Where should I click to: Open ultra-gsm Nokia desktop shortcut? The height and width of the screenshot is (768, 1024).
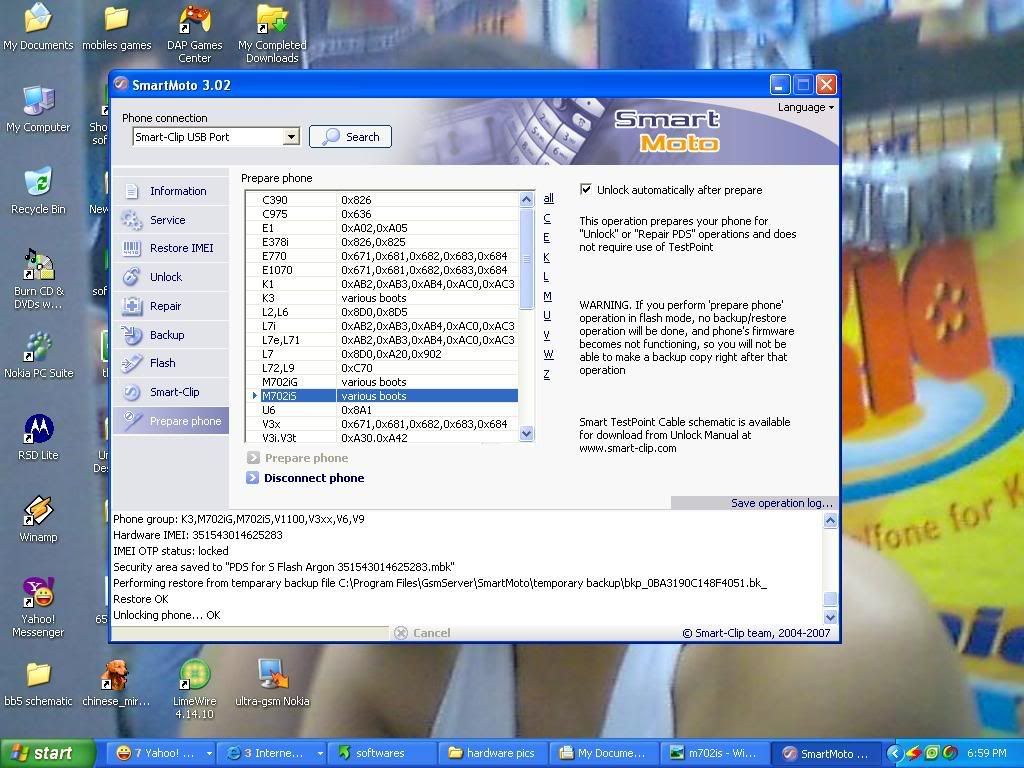tap(272, 675)
